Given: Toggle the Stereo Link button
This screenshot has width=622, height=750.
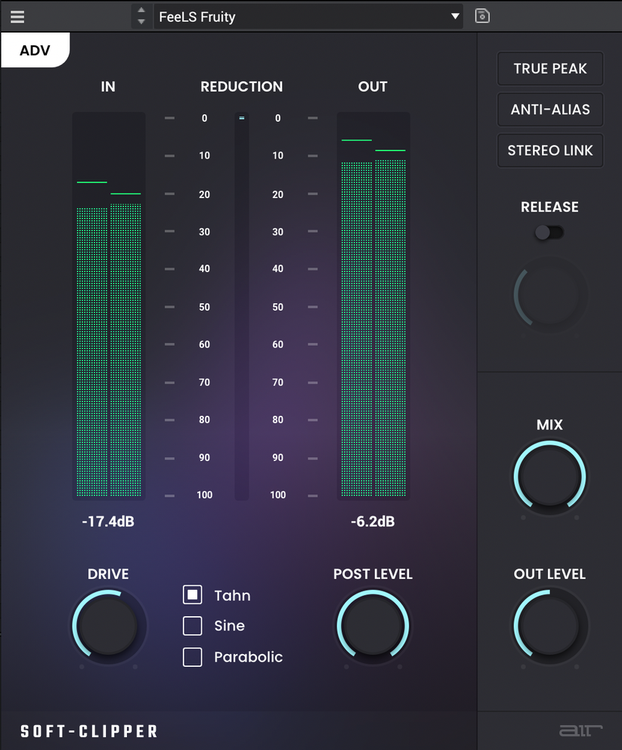Looking at the screenshot, I should click(550, 151).
